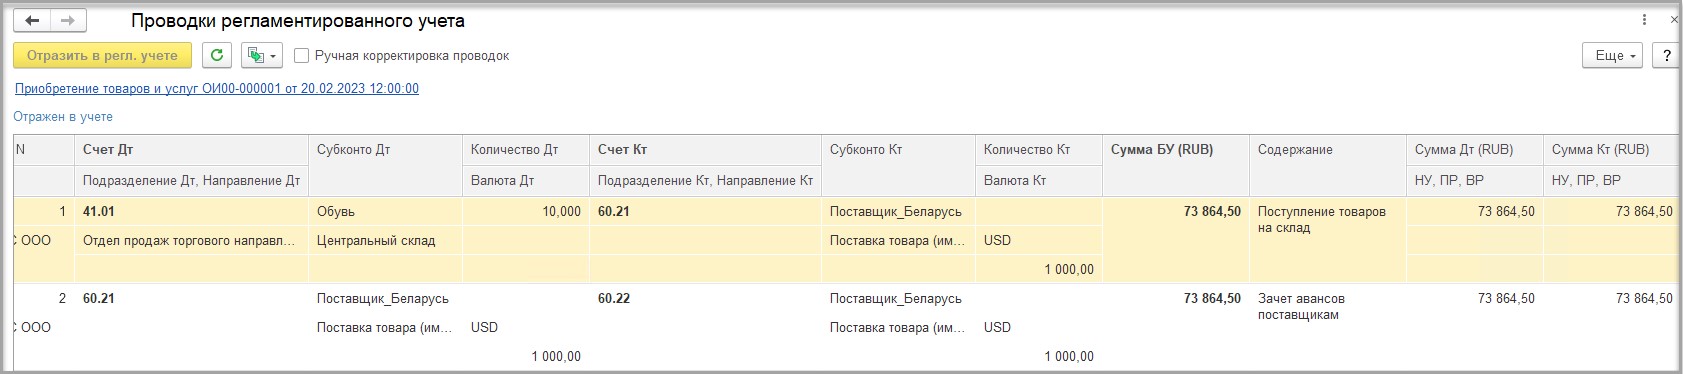This screenshot has width=1683, height=374.
Task: Click the Счет Дт column header
Action: tap(108, 150)
